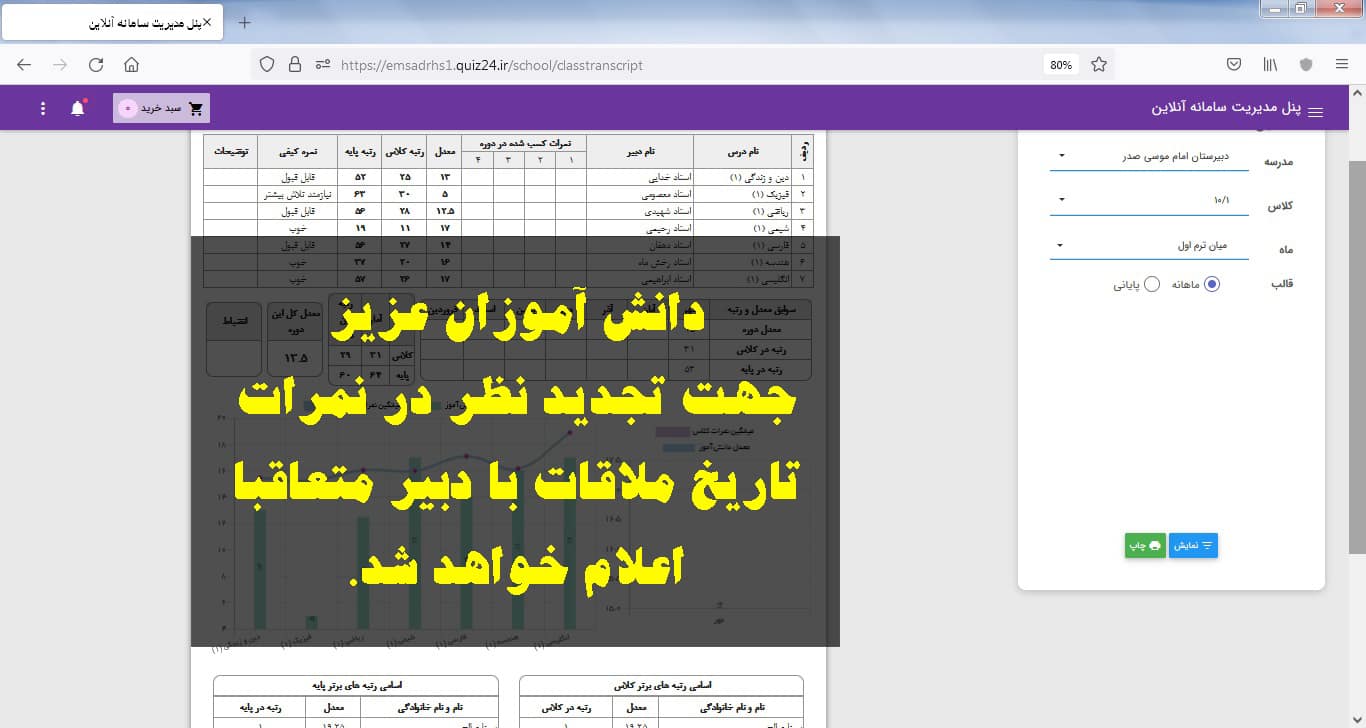Click the green چاپ print button
Screen dimensions: 1366x728
pyautogui.click(x=1145, y=545)
